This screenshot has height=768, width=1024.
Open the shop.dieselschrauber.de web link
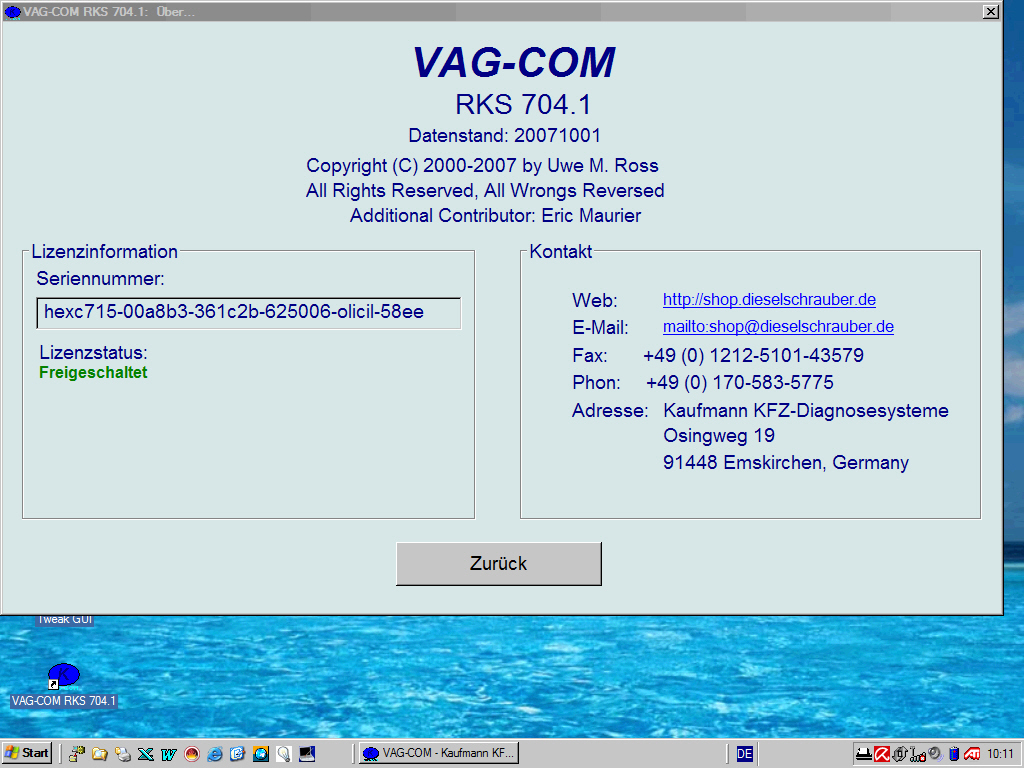click(769, 300)
